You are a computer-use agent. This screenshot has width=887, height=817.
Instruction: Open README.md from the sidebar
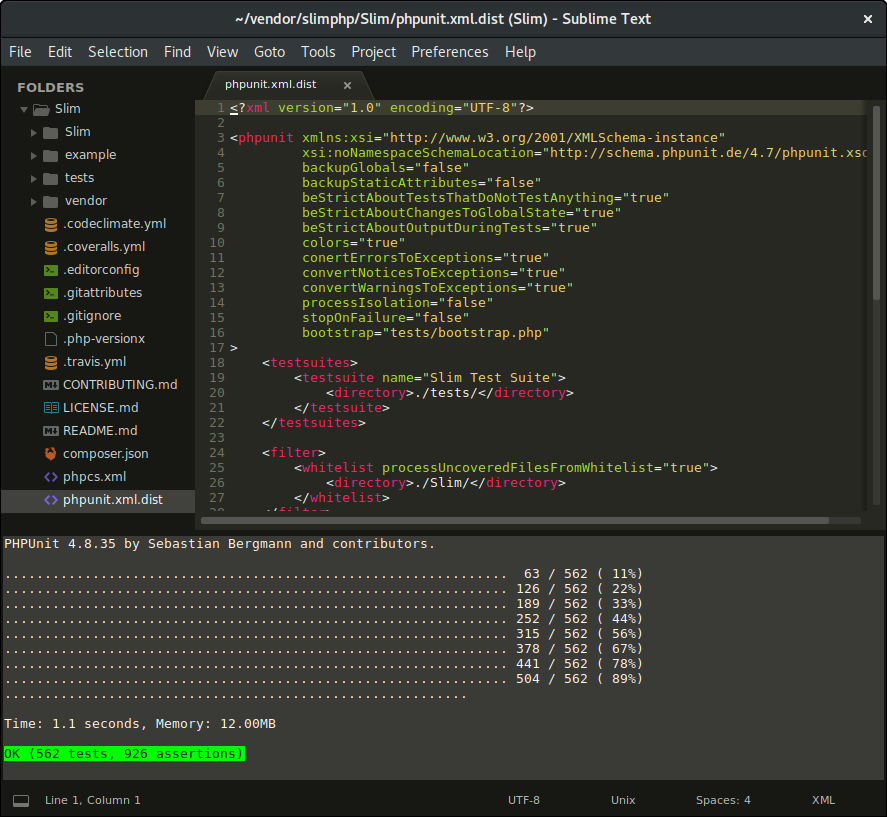coord(100,431)
